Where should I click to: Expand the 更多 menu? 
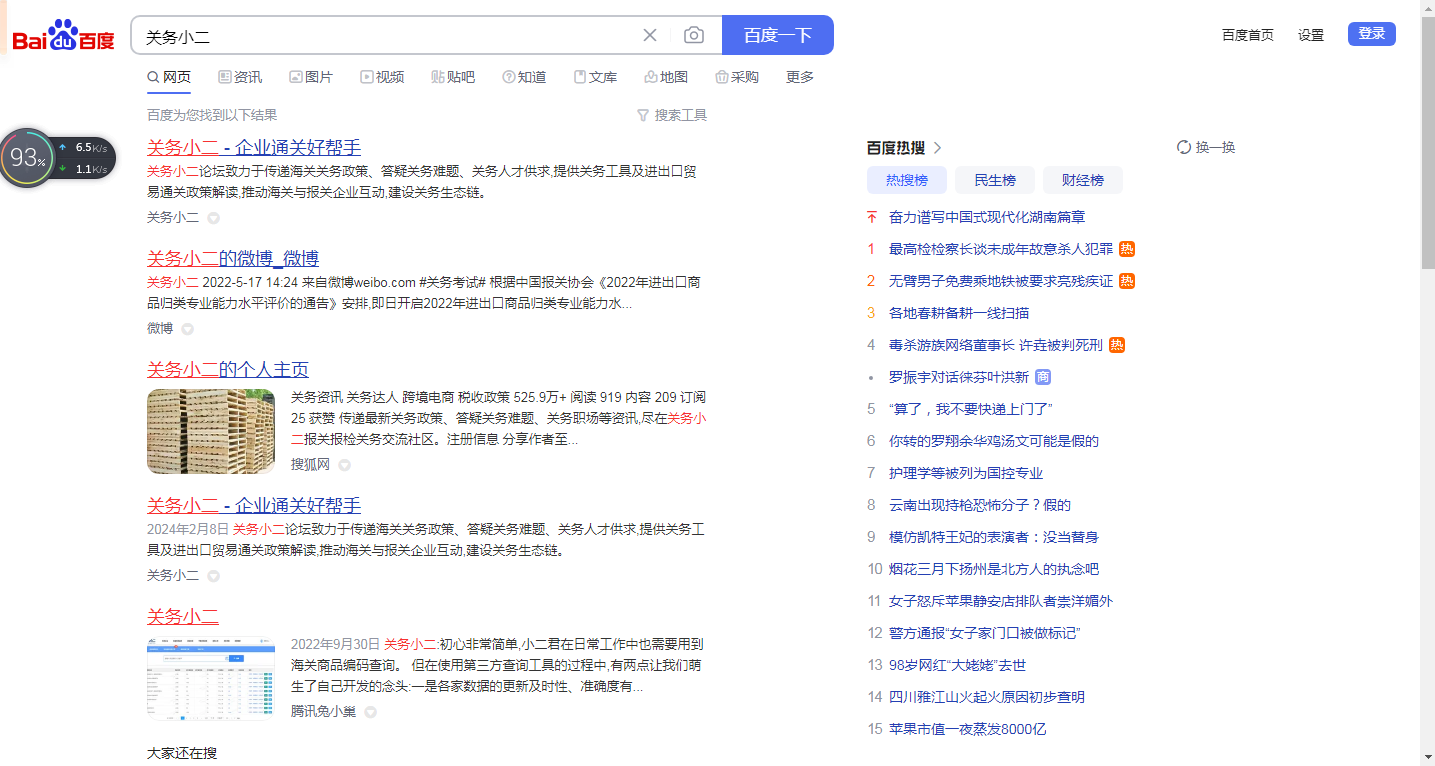pyautogui.click(x=800, y=77)
